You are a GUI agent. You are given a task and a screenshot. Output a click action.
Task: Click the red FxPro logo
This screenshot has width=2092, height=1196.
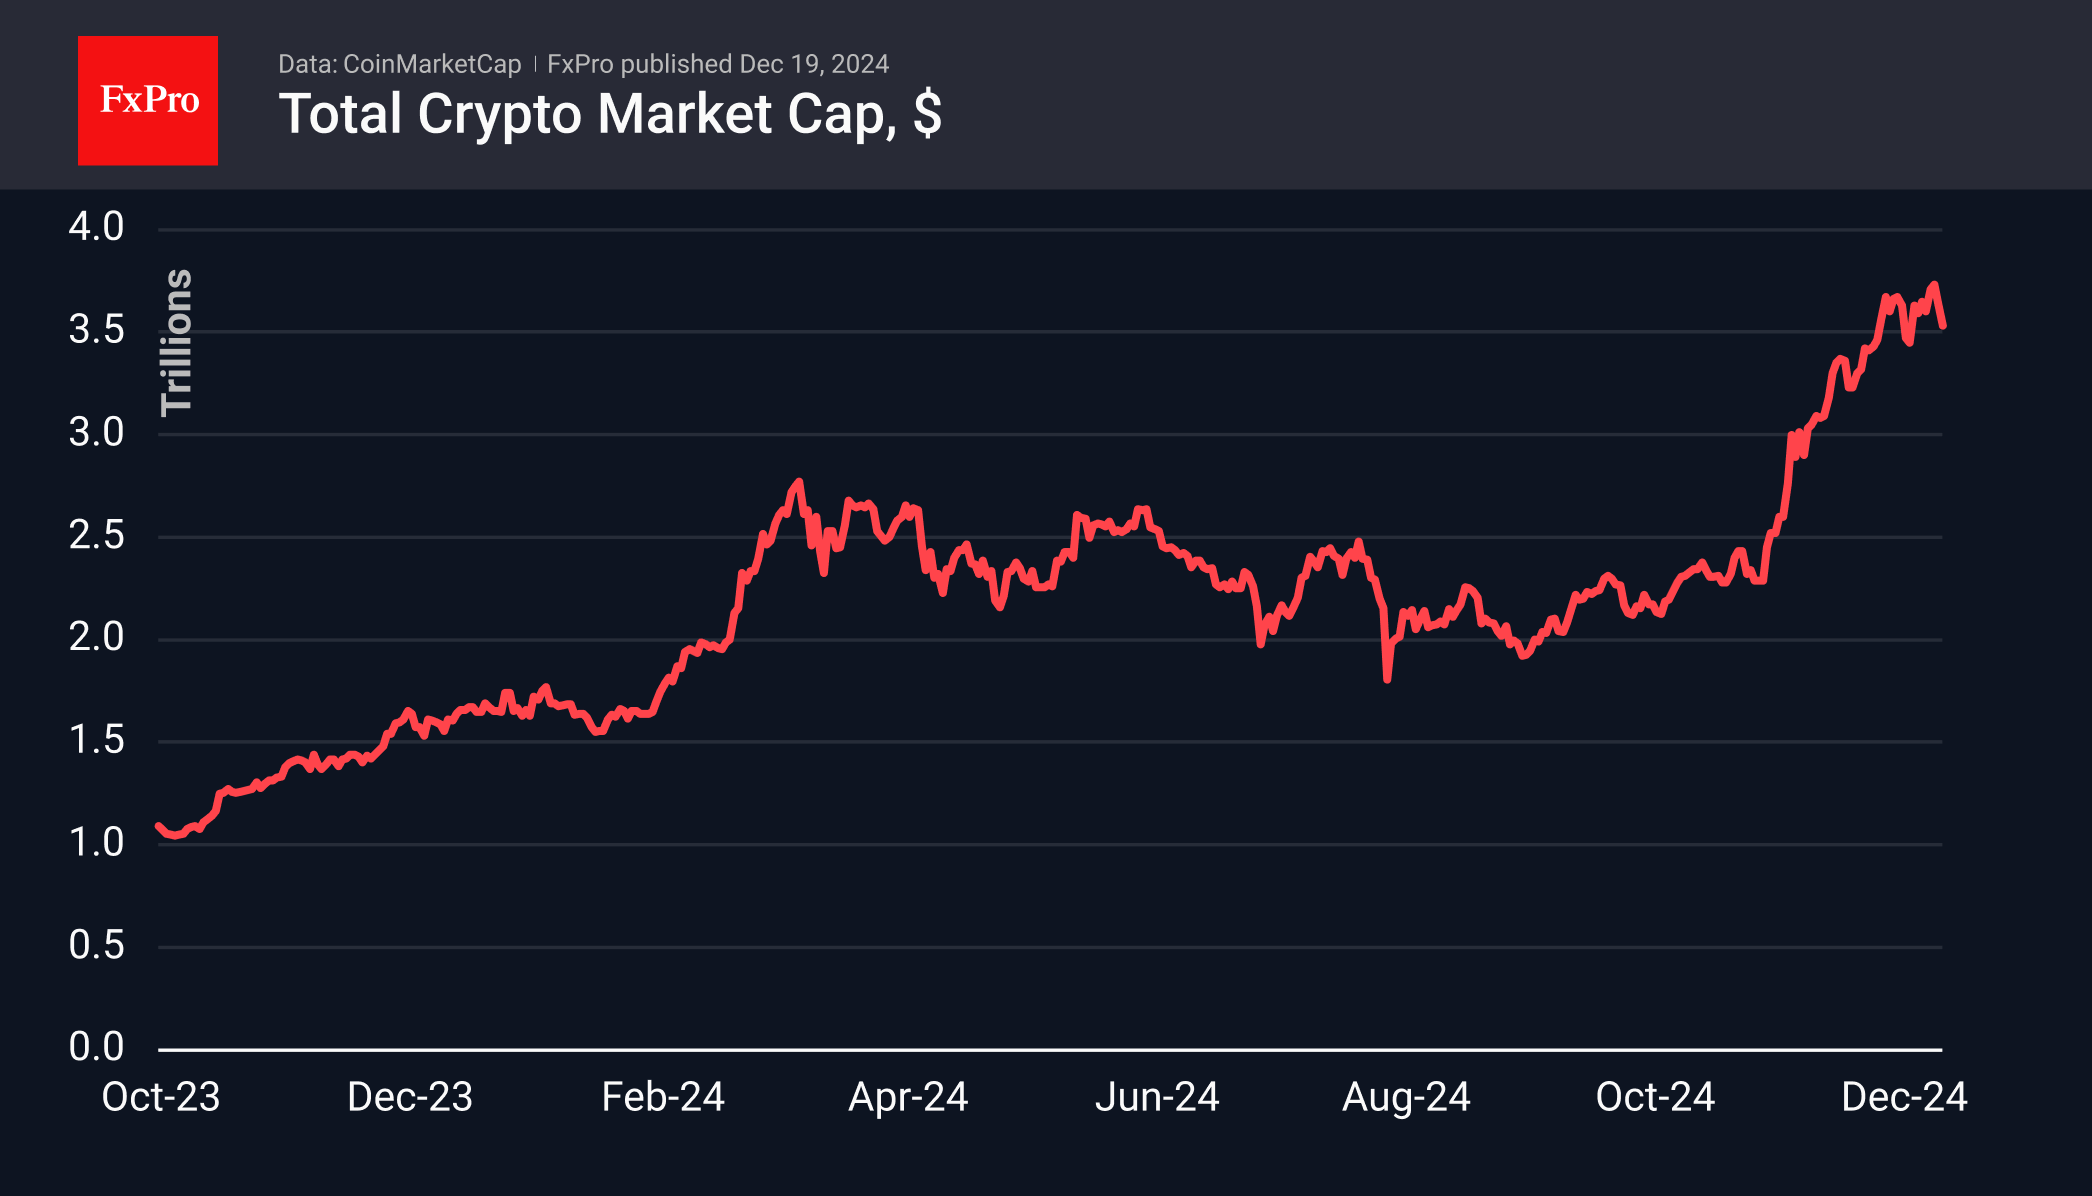pyautogui.click(x=148, y=100)
